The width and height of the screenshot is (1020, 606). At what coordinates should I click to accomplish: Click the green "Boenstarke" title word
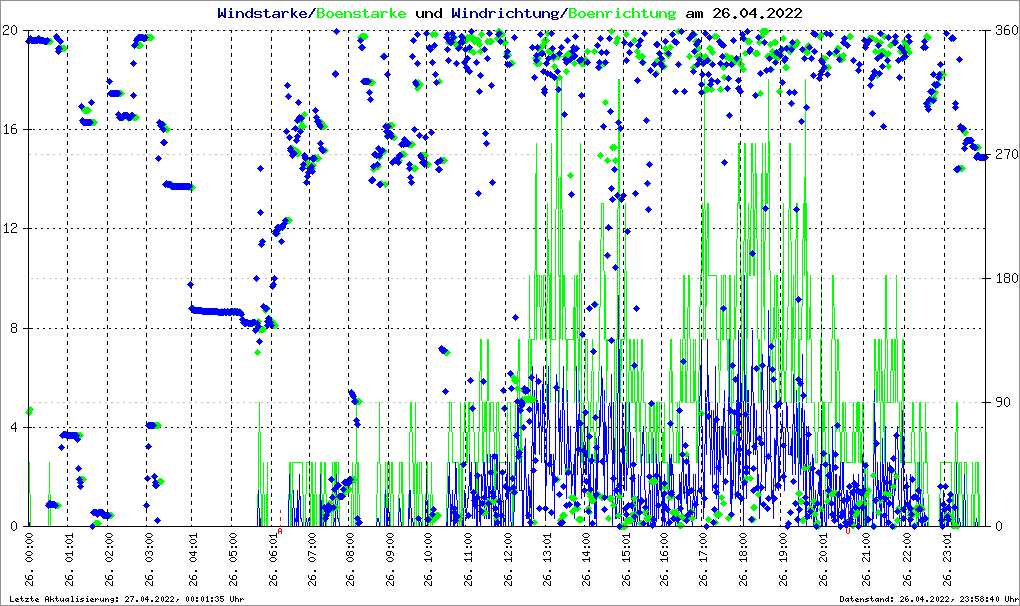(361, 13)
